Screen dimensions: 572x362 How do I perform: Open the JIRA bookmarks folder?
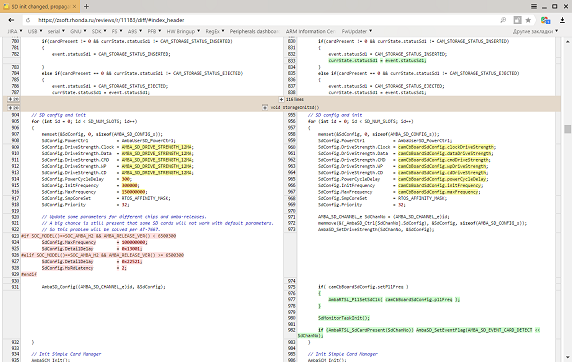click(15, 31)
